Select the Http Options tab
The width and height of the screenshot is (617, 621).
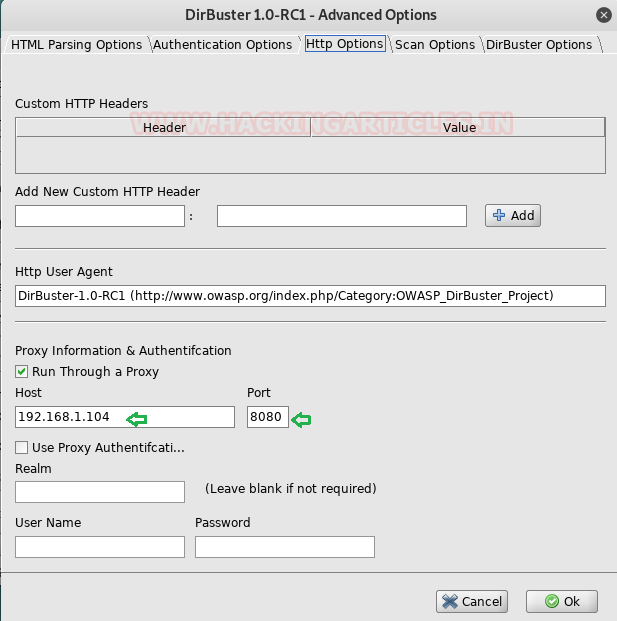pos(345,44)
